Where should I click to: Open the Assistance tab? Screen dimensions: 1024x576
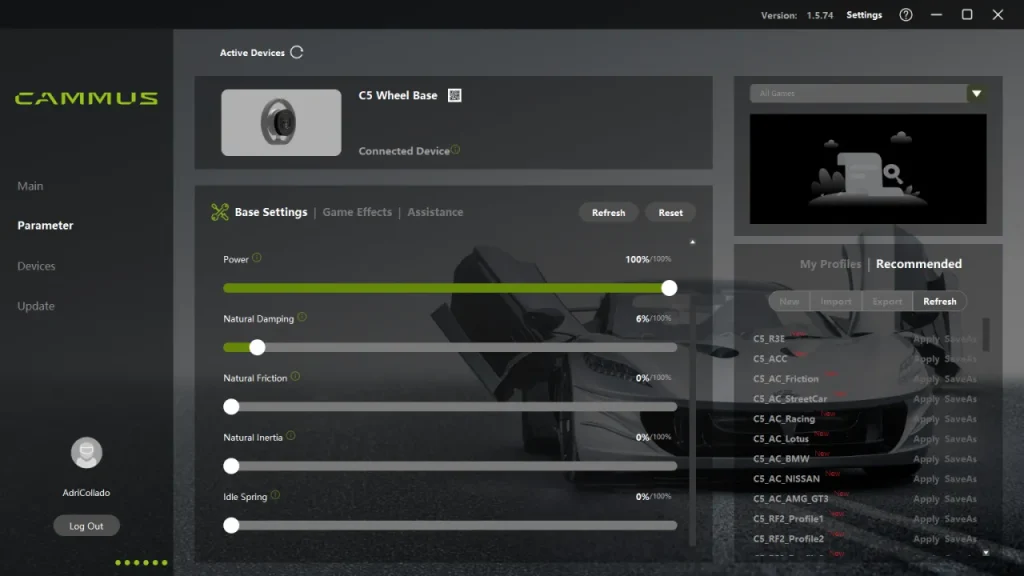[x=435, y=212]
